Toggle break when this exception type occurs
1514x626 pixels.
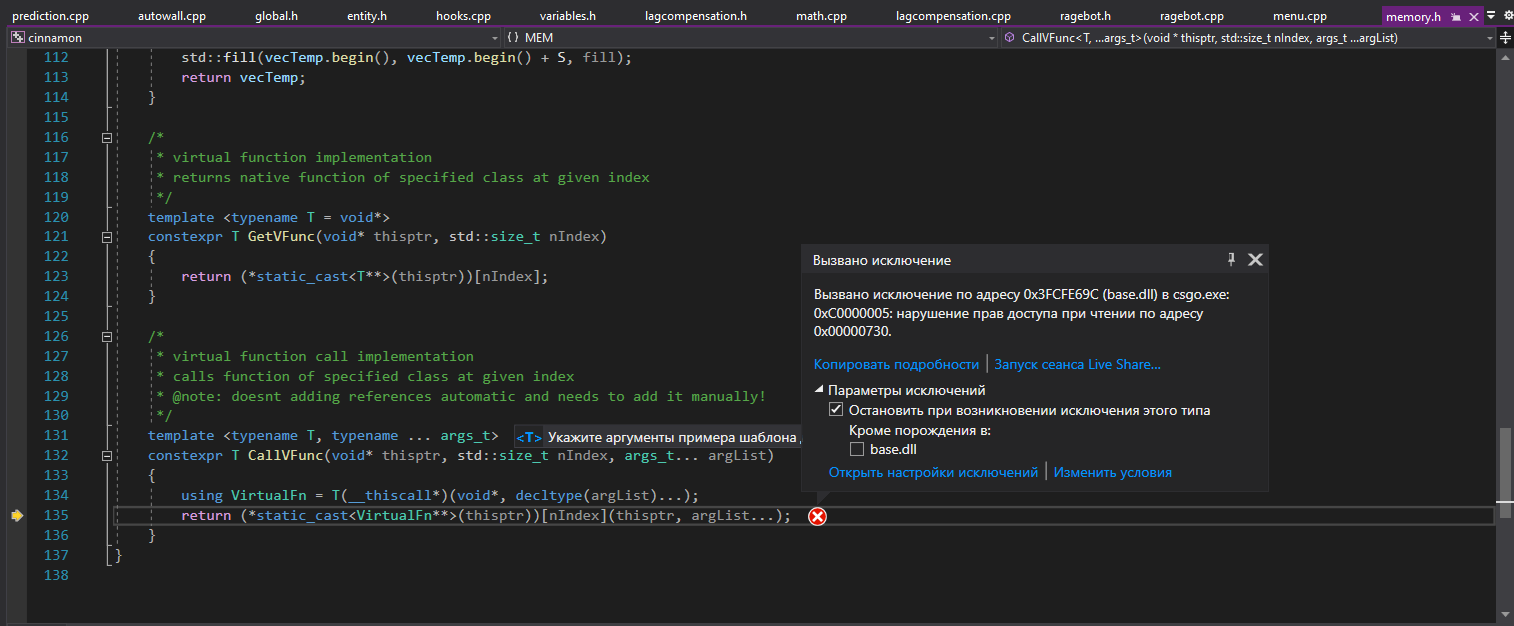pos(836,410)
